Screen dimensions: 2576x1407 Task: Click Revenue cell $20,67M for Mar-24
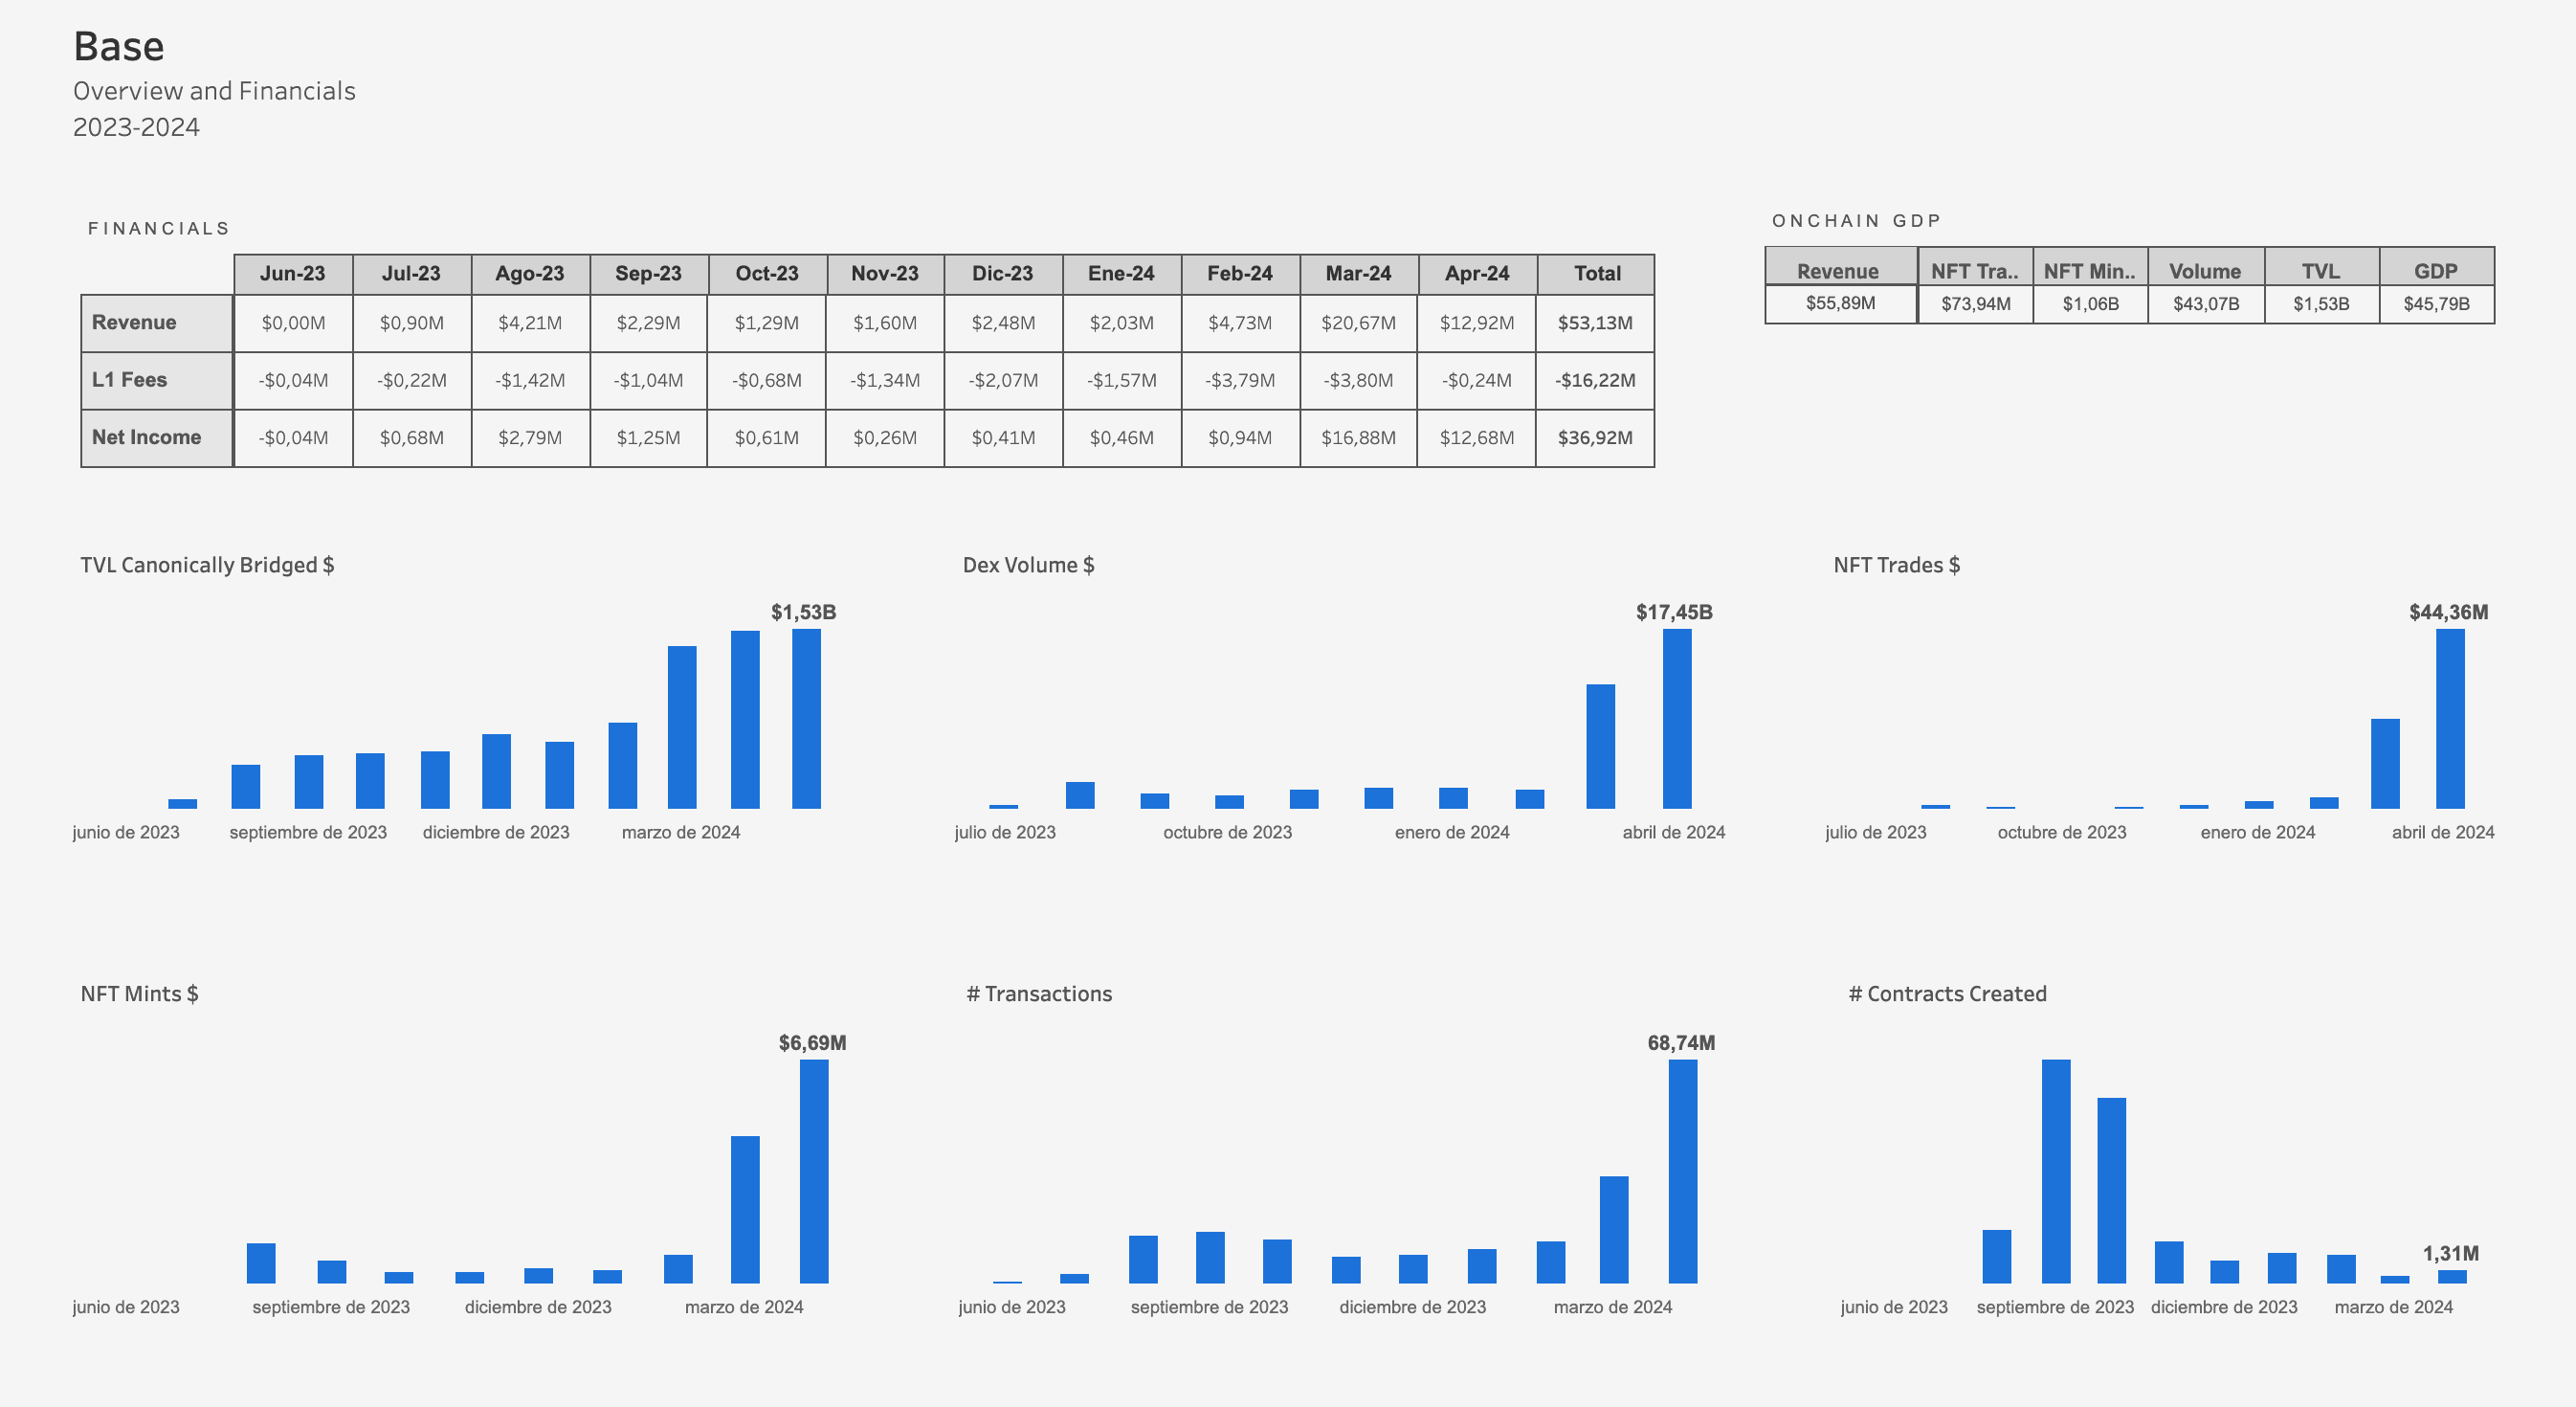tap(1358, 323)
